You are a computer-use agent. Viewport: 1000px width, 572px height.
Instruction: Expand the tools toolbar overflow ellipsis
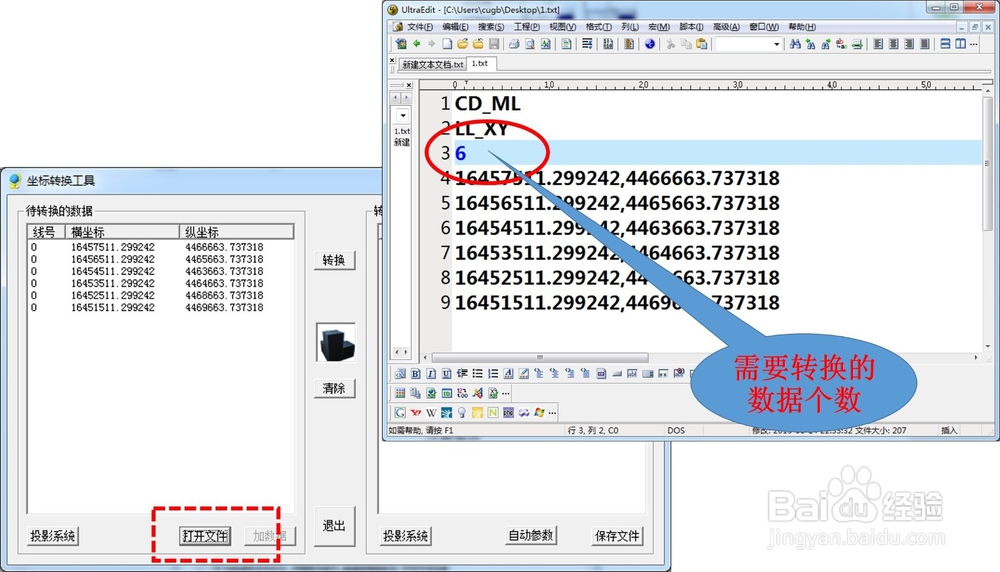(x=506, y=393)
